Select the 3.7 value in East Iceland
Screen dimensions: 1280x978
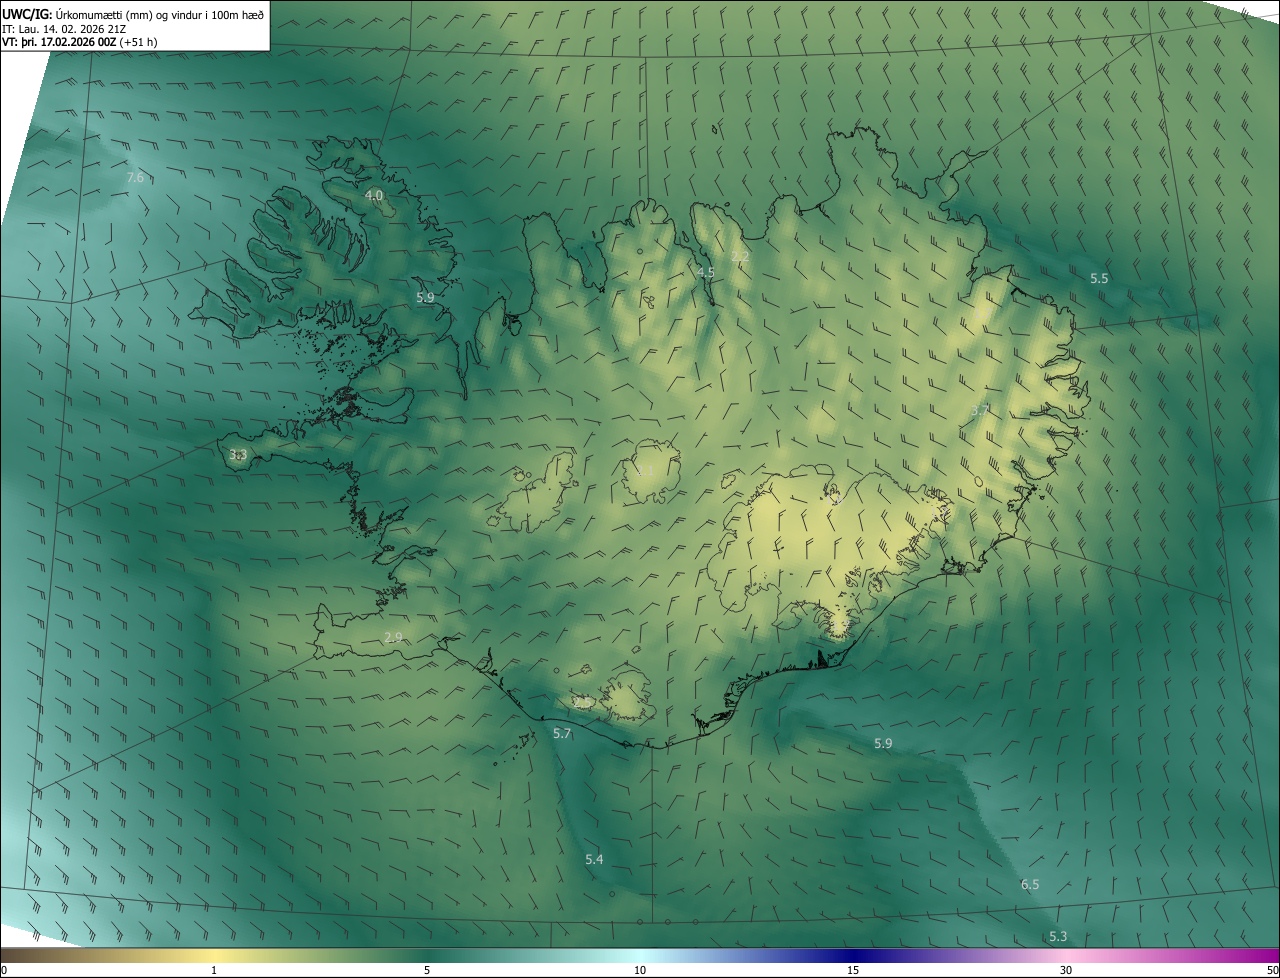coord(980,410)
